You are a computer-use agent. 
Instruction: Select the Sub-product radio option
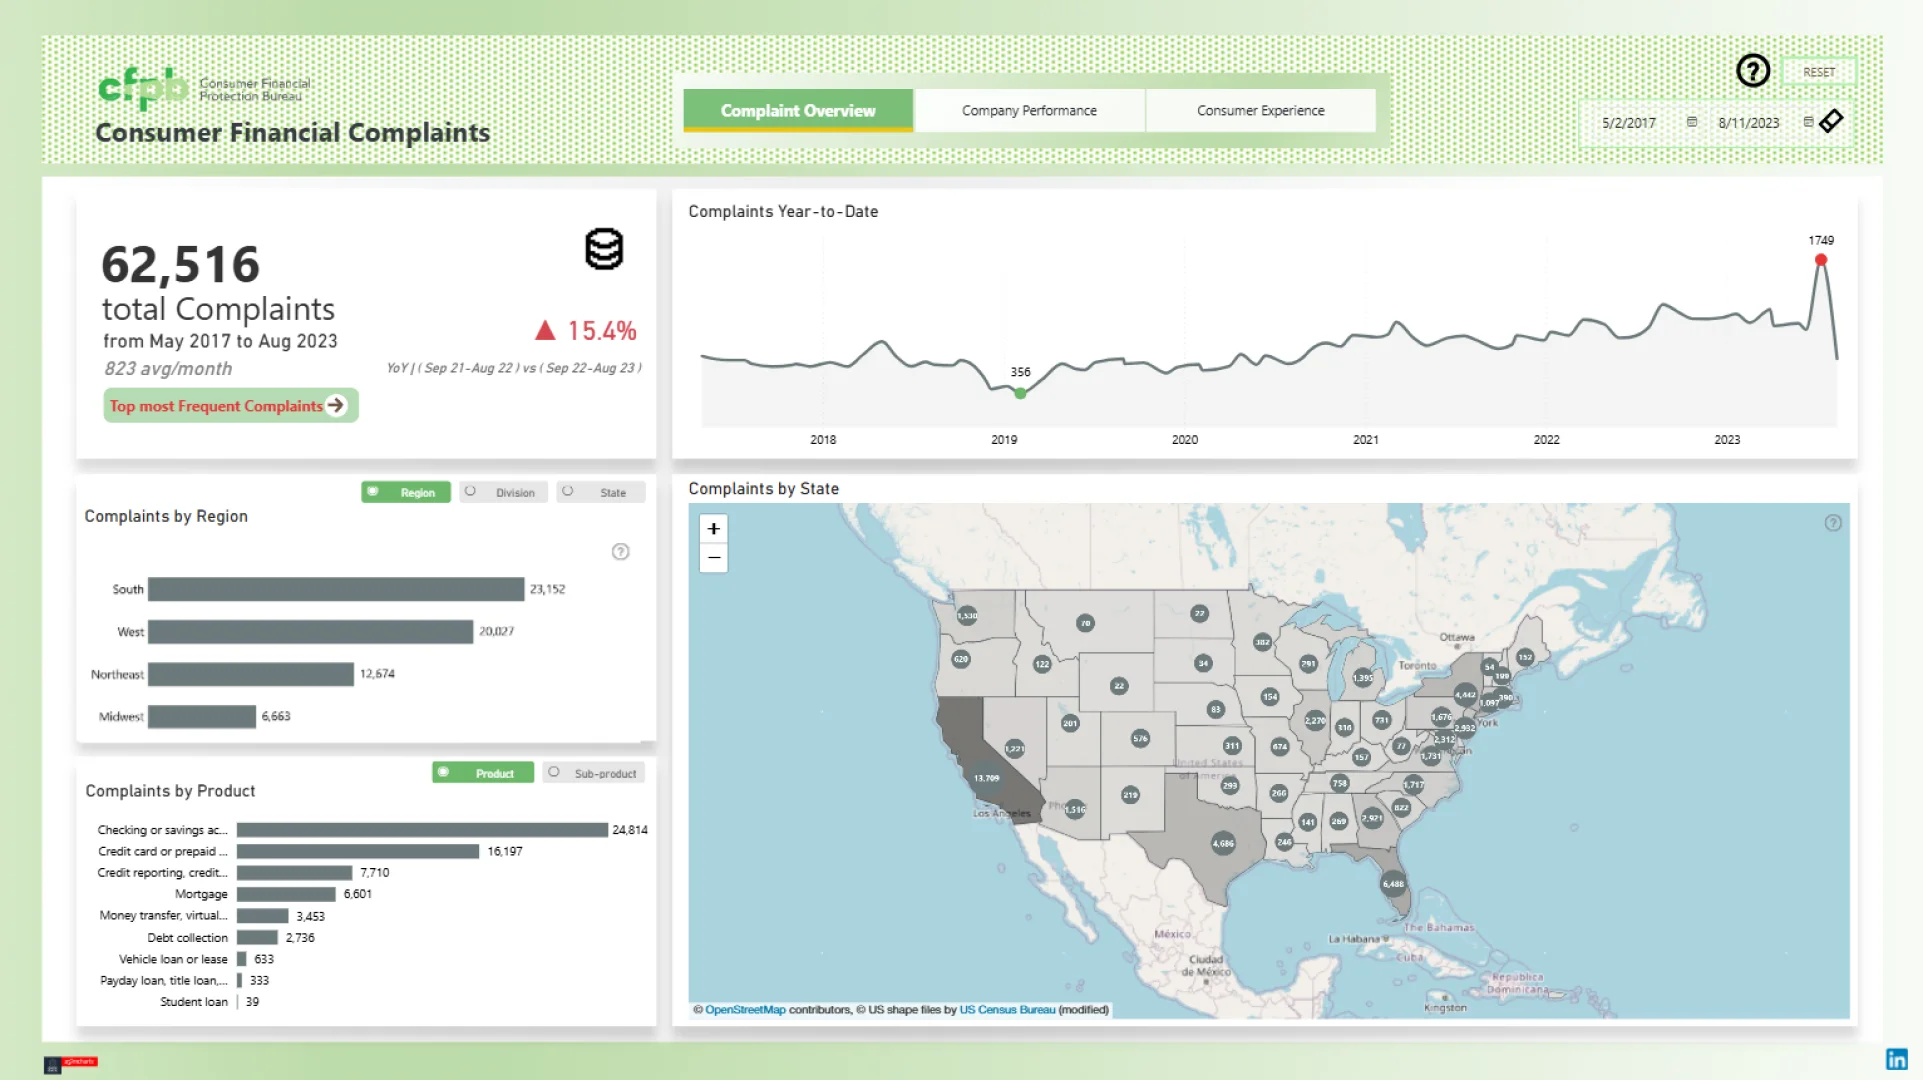tap(594, 773)
